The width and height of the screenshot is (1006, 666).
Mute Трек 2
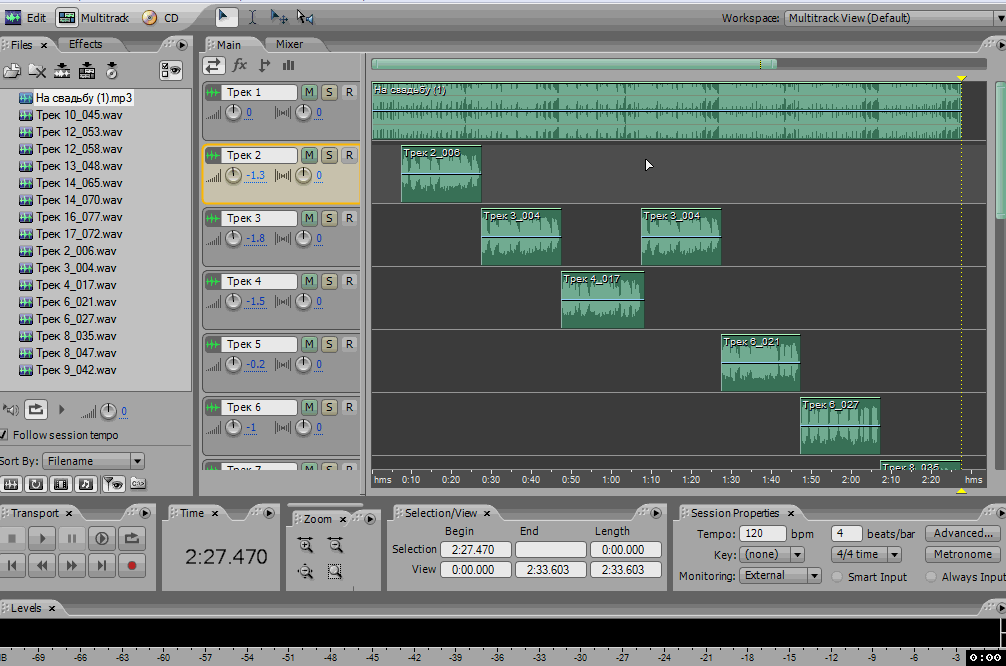point(309,155)
